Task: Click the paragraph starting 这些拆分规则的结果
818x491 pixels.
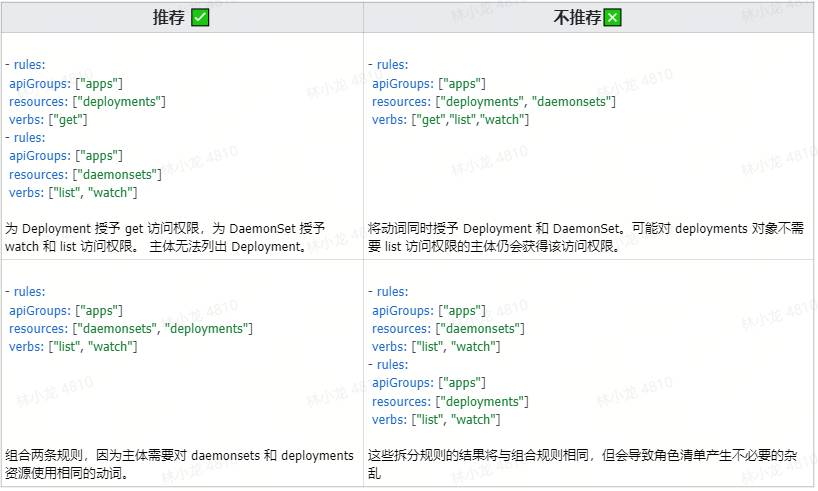Action: (x=582, y=464)
